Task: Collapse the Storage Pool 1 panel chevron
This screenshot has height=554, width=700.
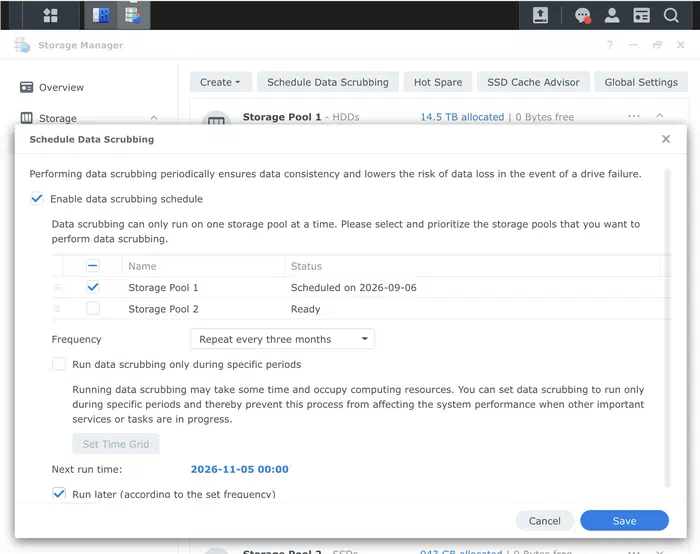Action: pos(660,116)
